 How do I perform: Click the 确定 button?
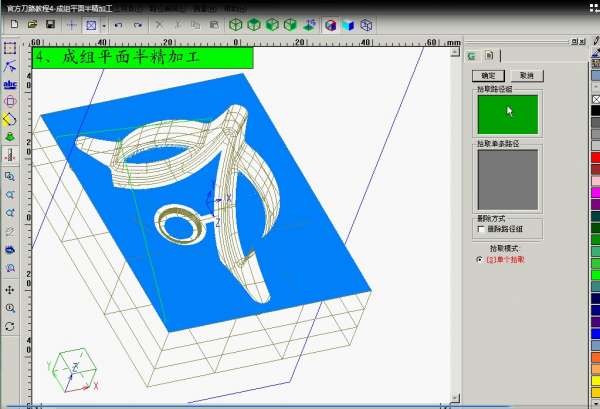[x=488, y=75]
